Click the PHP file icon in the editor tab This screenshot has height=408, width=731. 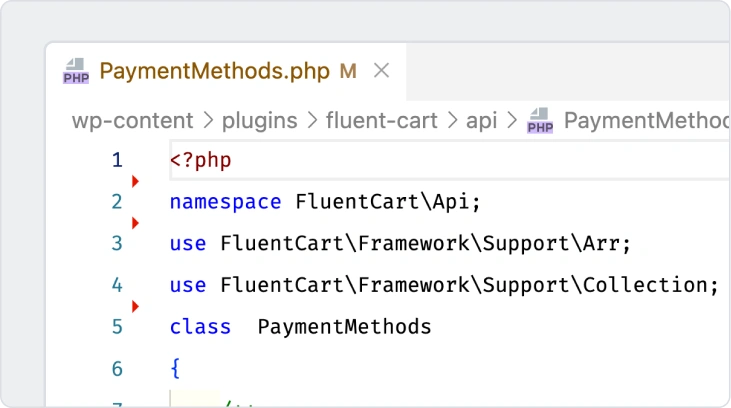(75, 71)
